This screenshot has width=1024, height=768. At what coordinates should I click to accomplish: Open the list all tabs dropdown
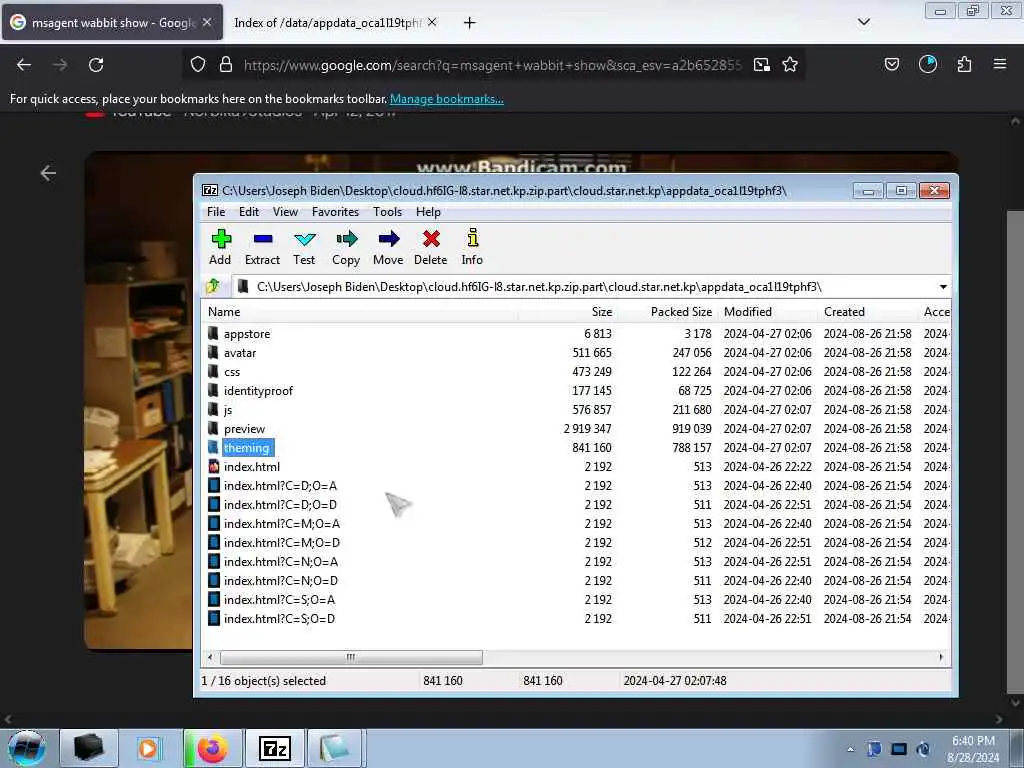(x=863, y=22)
